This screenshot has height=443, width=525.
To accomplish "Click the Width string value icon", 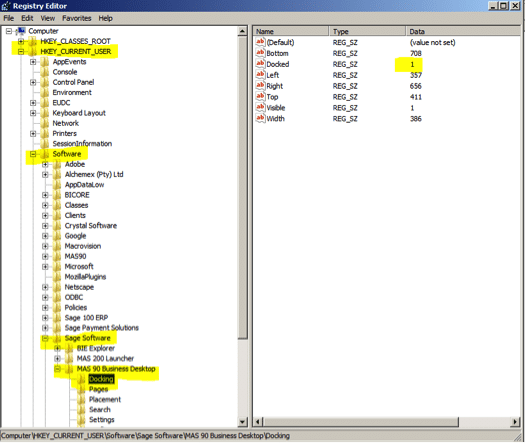I will pyautogui.click(x=260, y=118).
